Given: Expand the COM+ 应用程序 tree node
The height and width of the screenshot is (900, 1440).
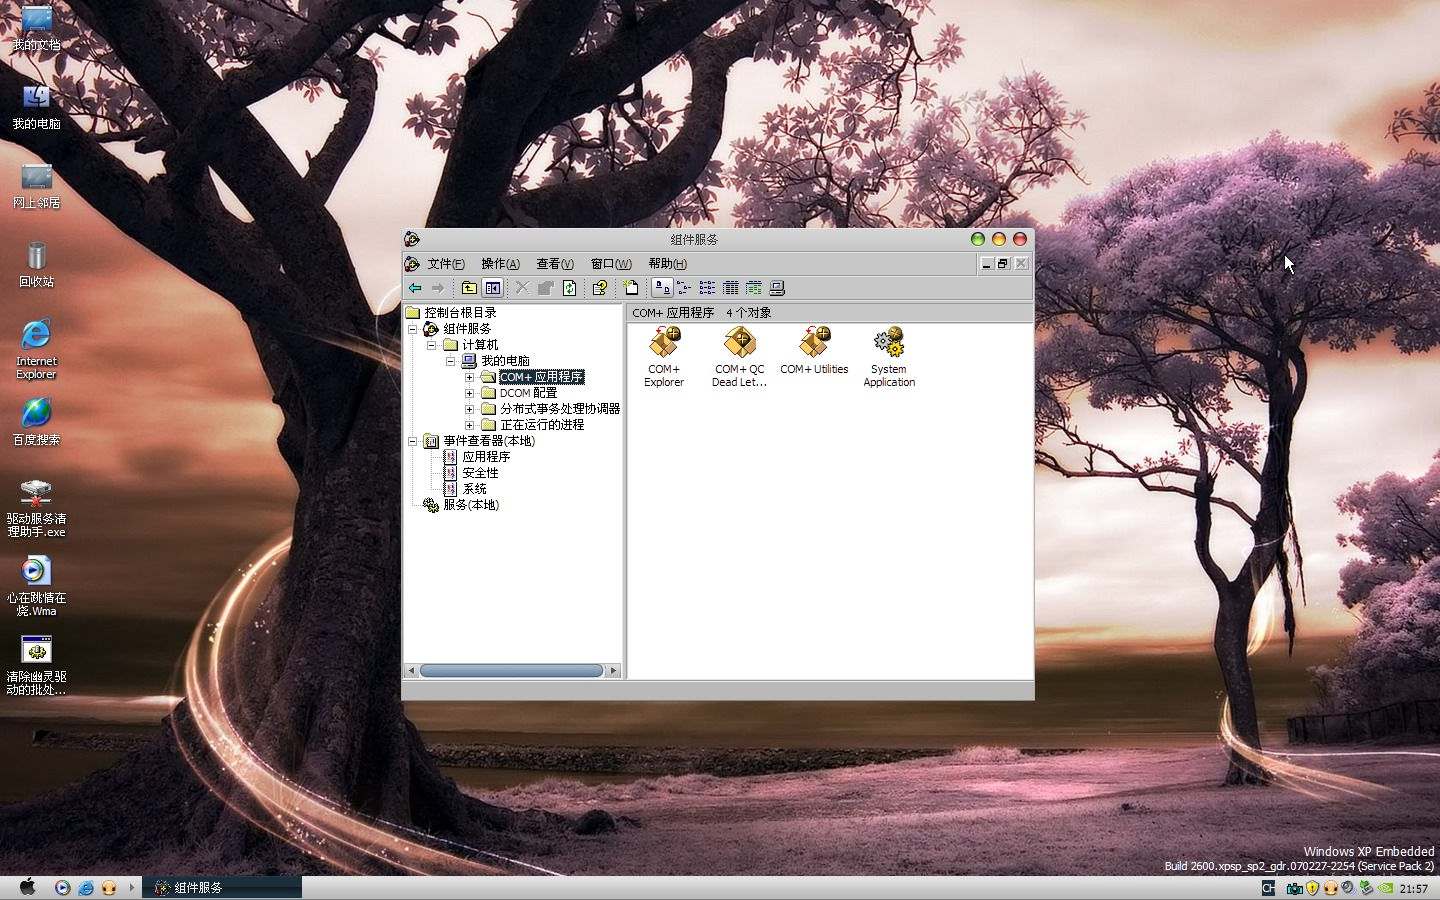Looking at the screenshot, I should point(470,377).
